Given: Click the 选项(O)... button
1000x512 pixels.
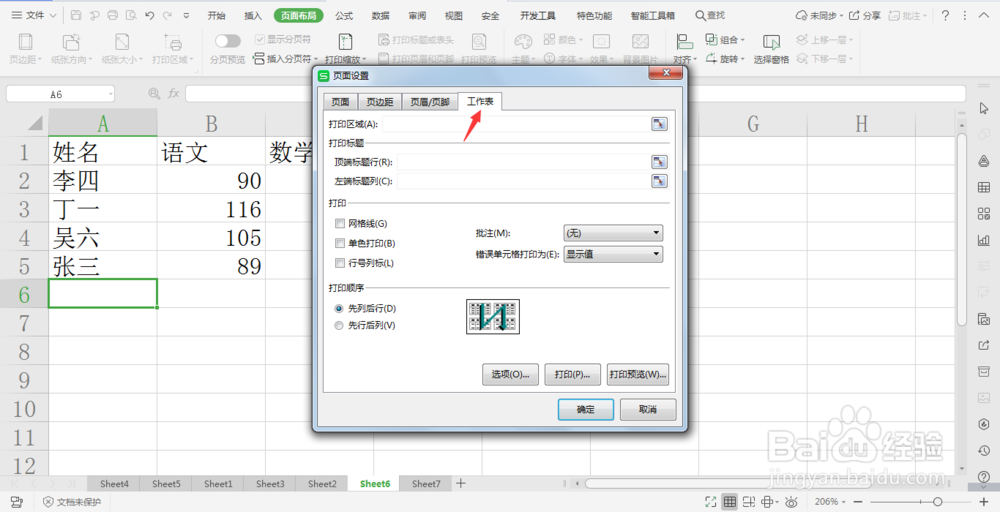Looking at the screenshot, I should (x=510, y=374).
